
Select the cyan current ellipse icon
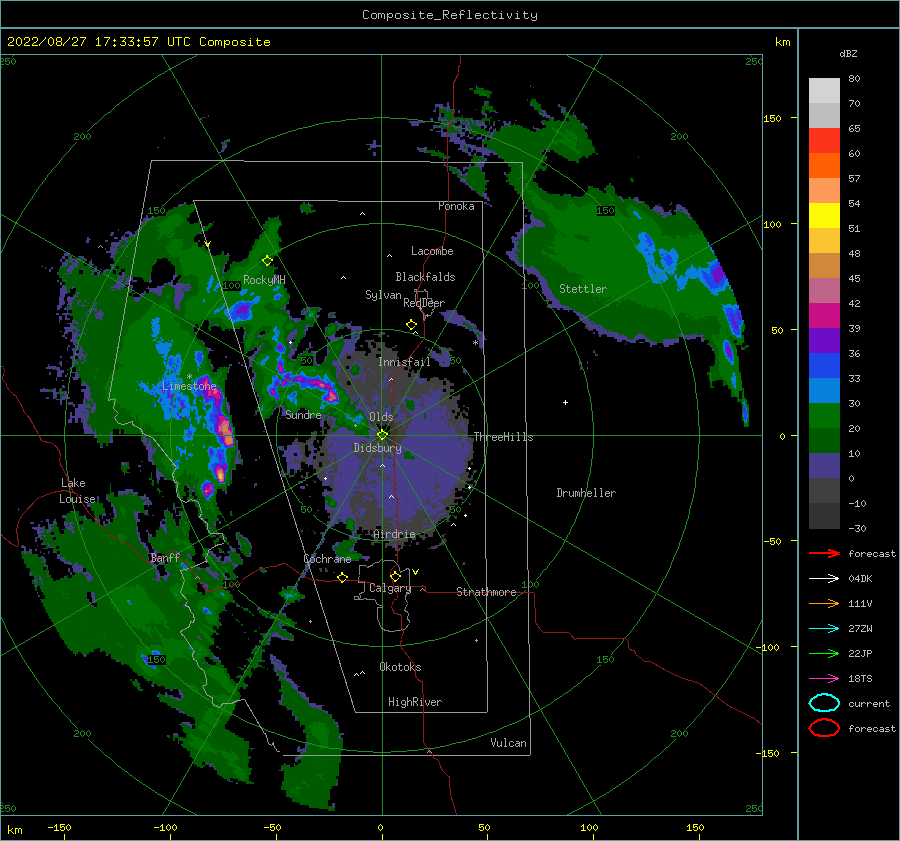[824, 703]
